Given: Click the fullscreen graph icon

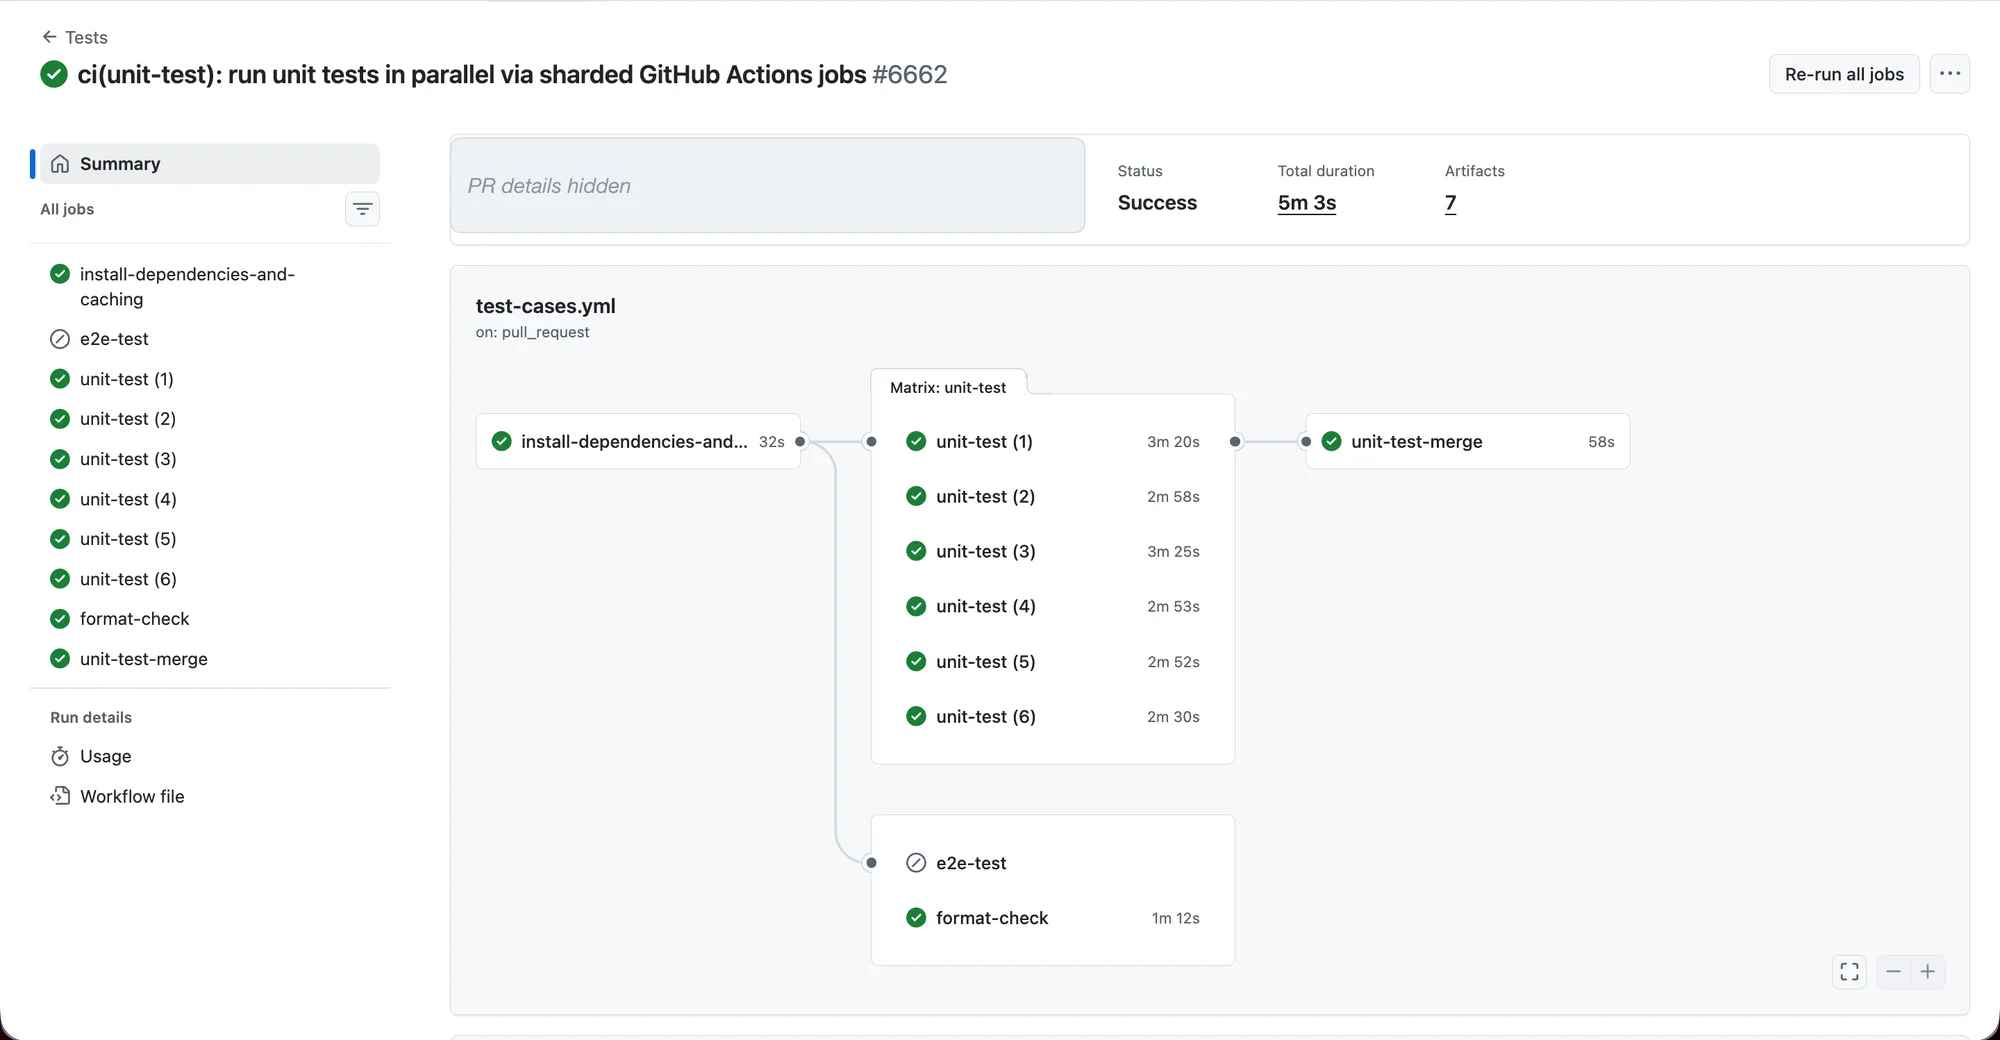Looking at the screenshot, I should (x=1849, y=971).
